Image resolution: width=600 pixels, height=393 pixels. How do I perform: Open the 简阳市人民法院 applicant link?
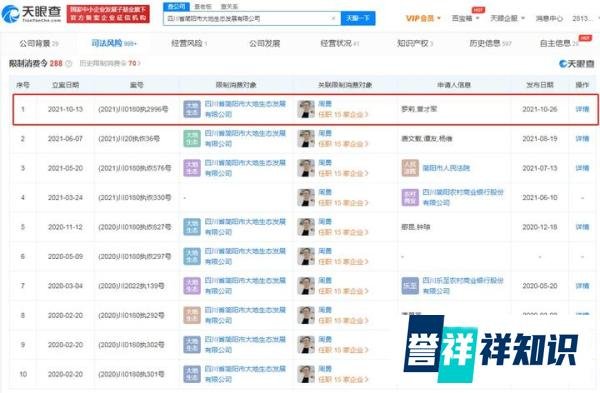[x=446, y=168]
